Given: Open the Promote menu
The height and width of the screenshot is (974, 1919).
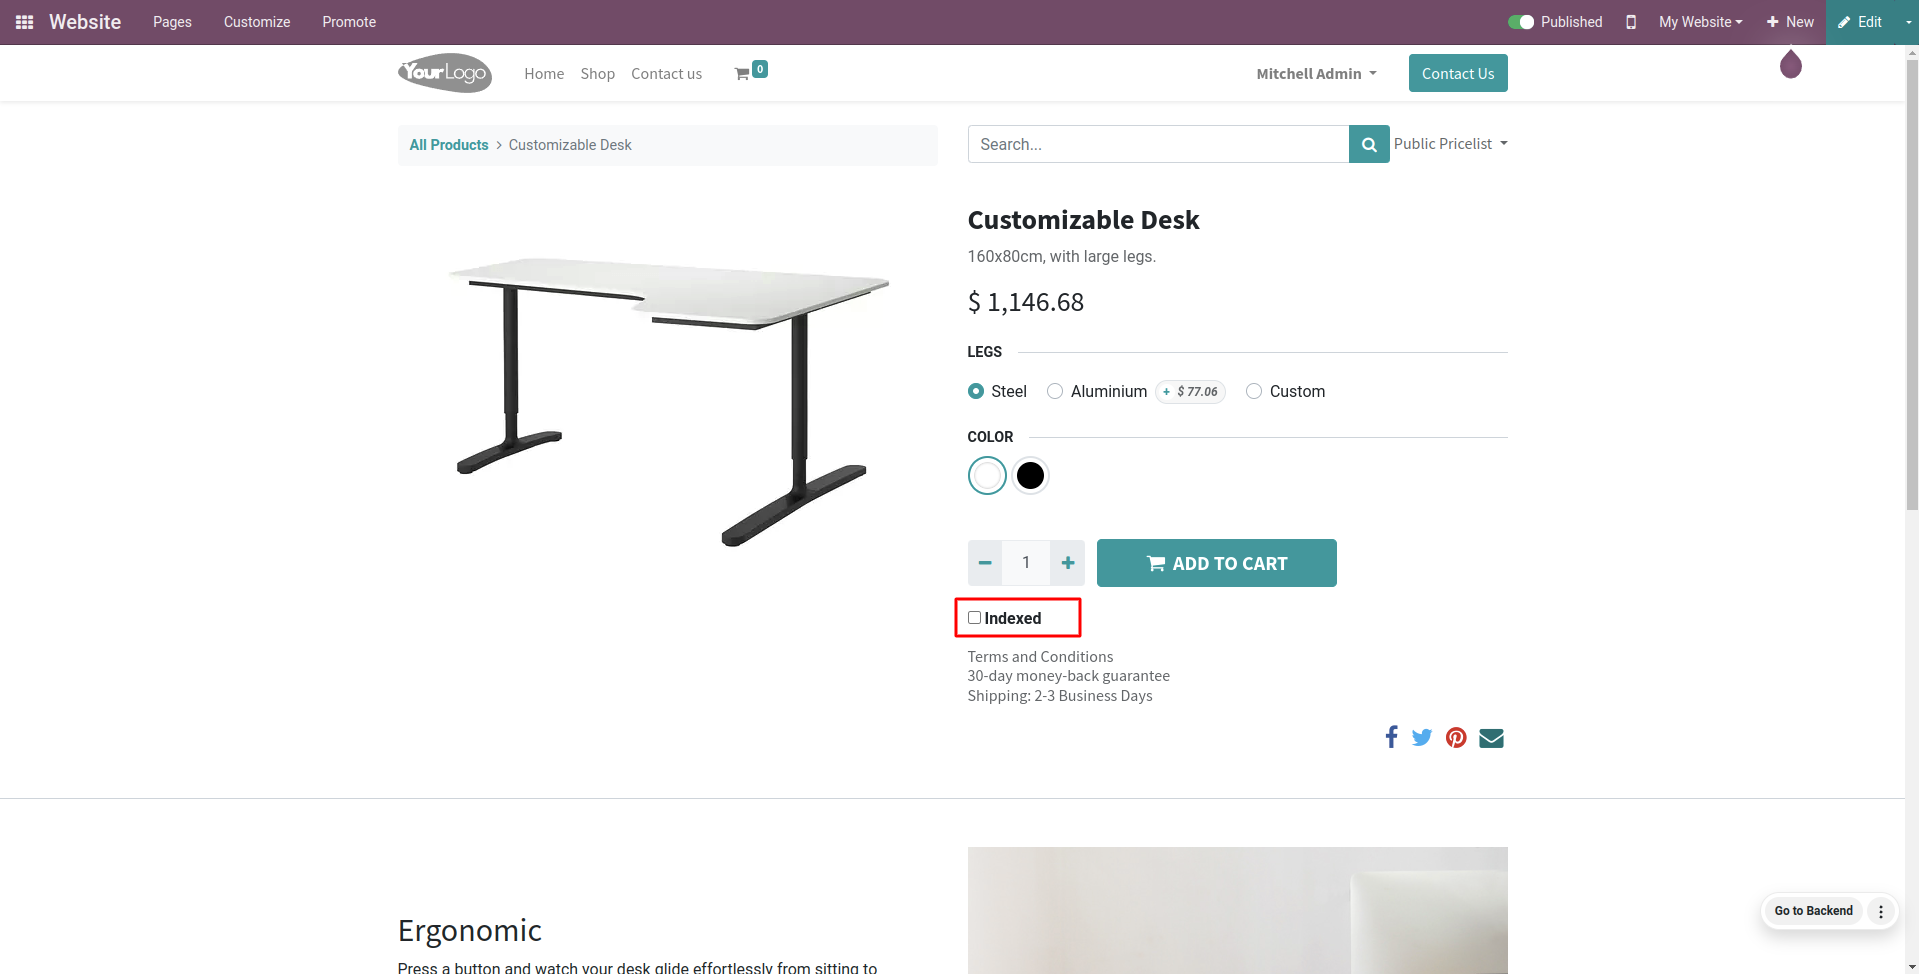Looking at the screenshot, I should click(x=349, y=22).
